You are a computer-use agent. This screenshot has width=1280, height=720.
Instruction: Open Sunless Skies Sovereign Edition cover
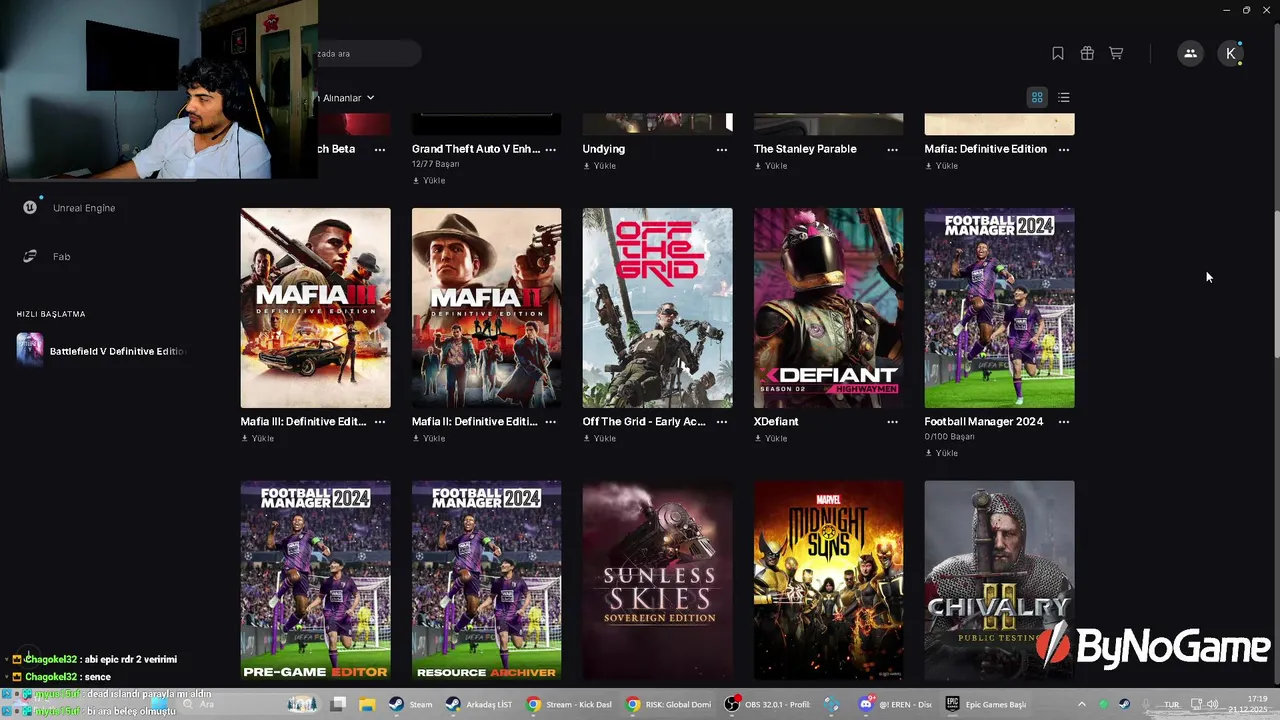658,581
